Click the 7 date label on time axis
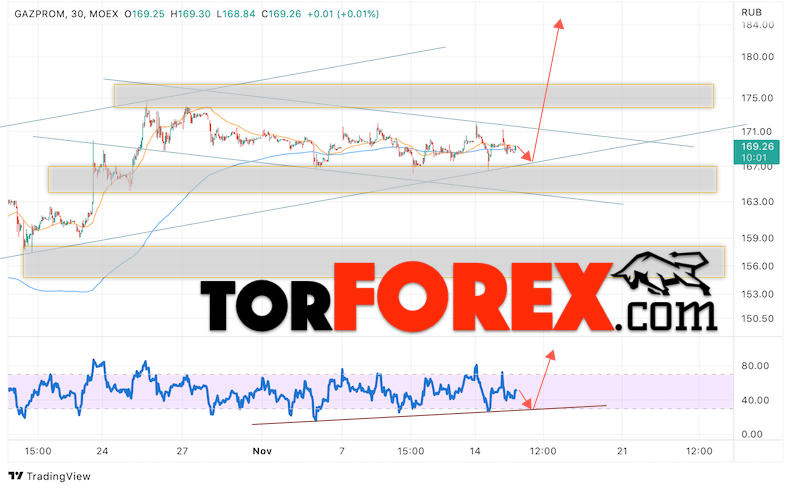Image resolution: width=791 pixels, height=490 pixels. point(342,451)
